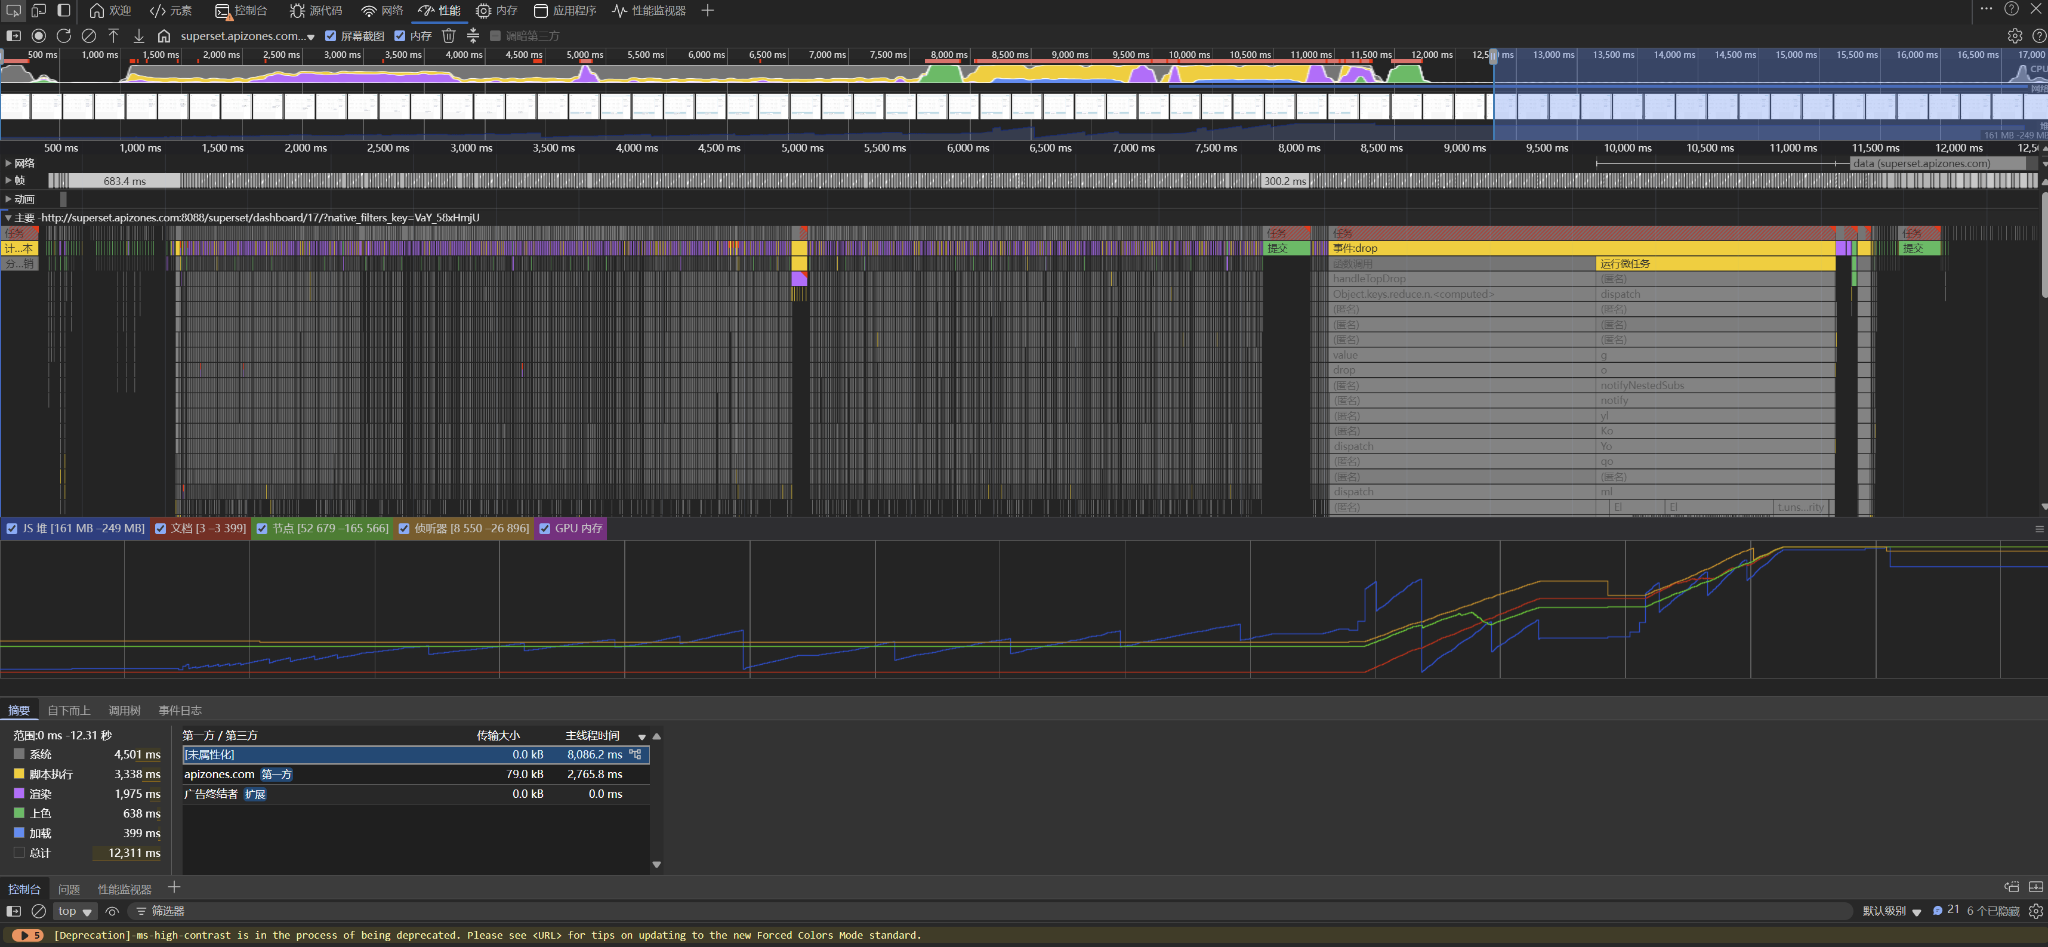Click the dock side toggle icon in top bar
Viewport: 2048px width, 947px height.
[x=64, y=10]
